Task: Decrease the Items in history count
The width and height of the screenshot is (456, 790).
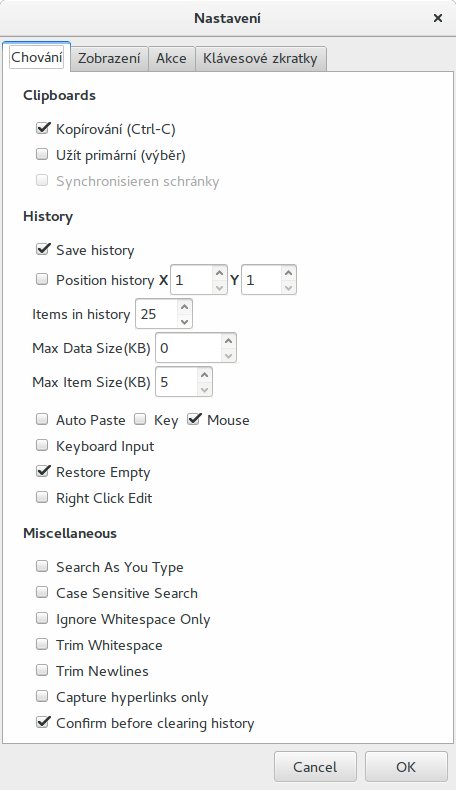Action: pos(184,321)
